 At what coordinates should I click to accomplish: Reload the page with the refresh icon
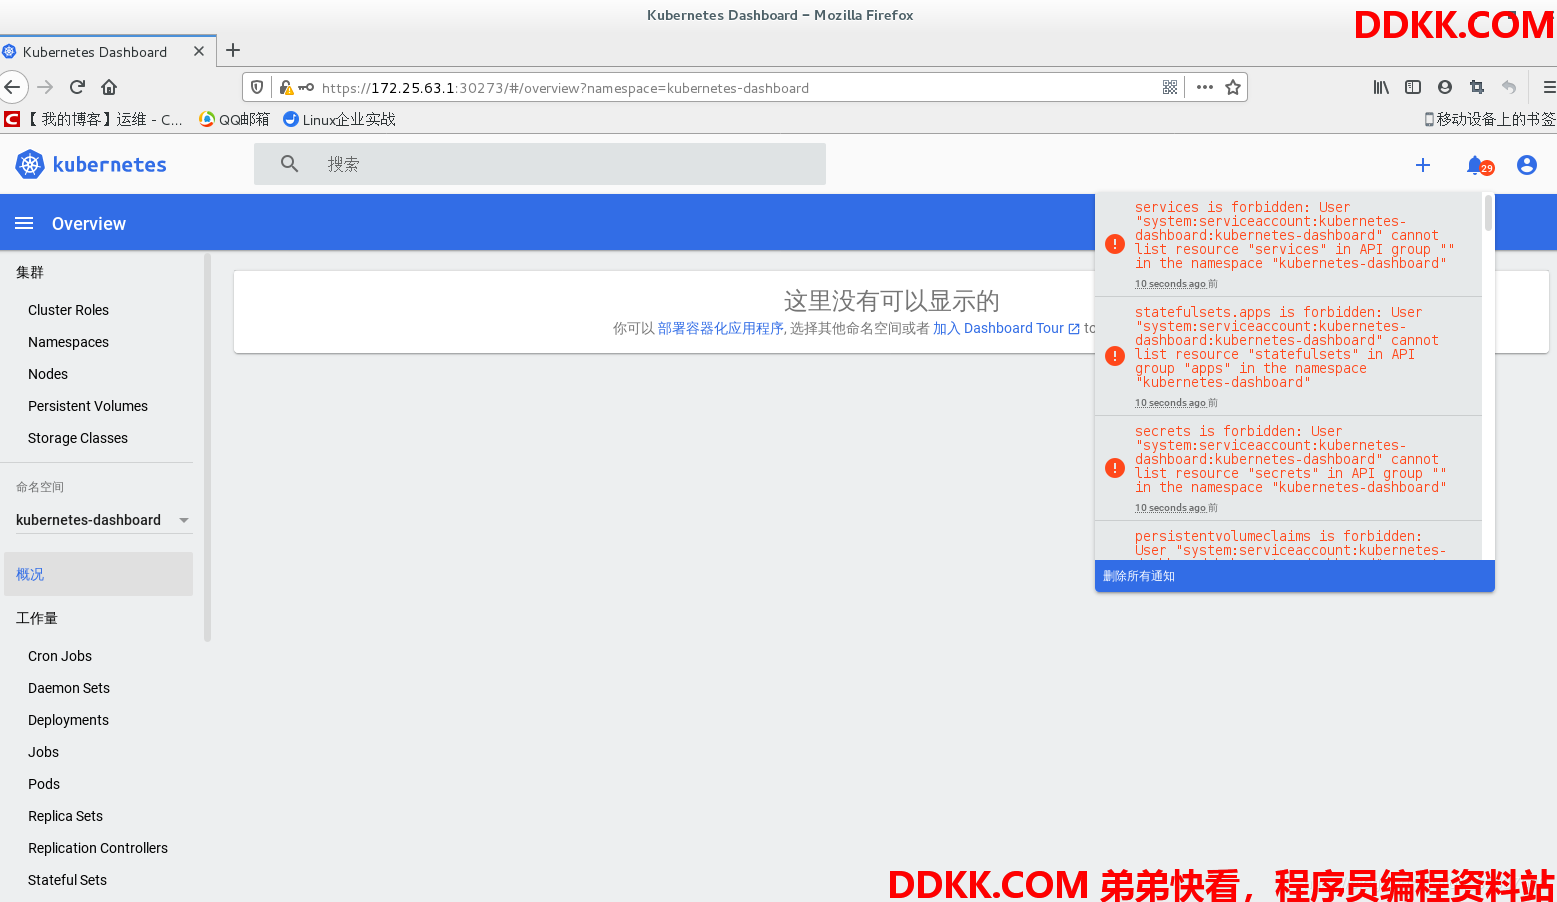click(x=77, y=87)
